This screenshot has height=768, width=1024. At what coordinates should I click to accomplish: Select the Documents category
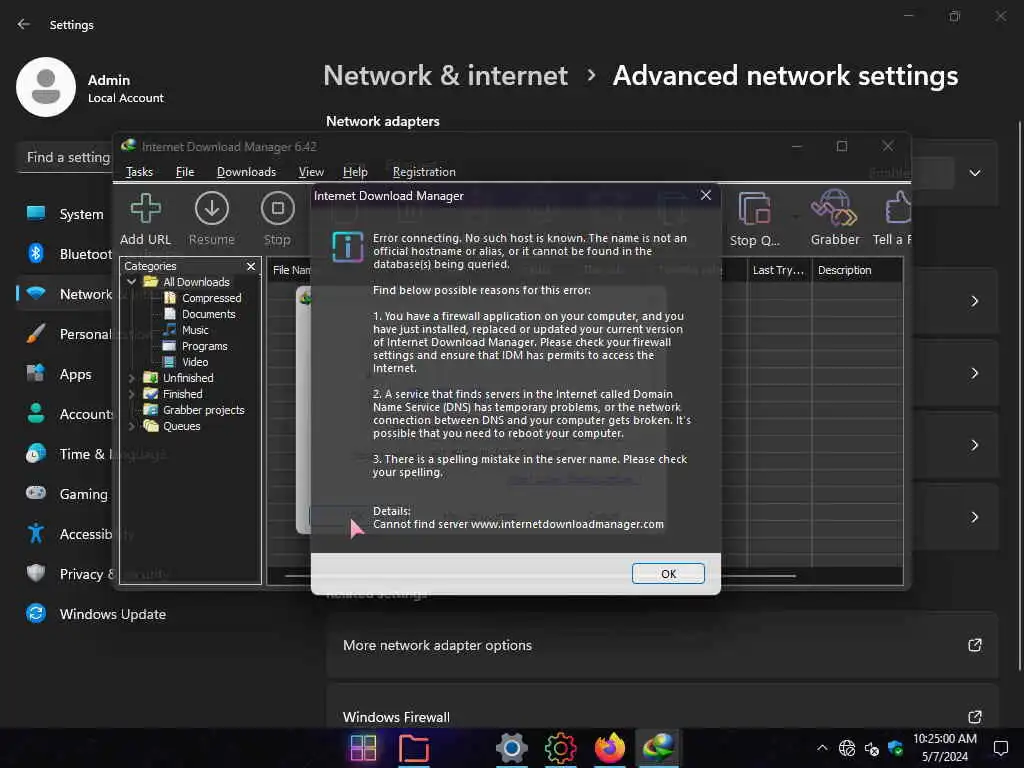coord(208,314)
